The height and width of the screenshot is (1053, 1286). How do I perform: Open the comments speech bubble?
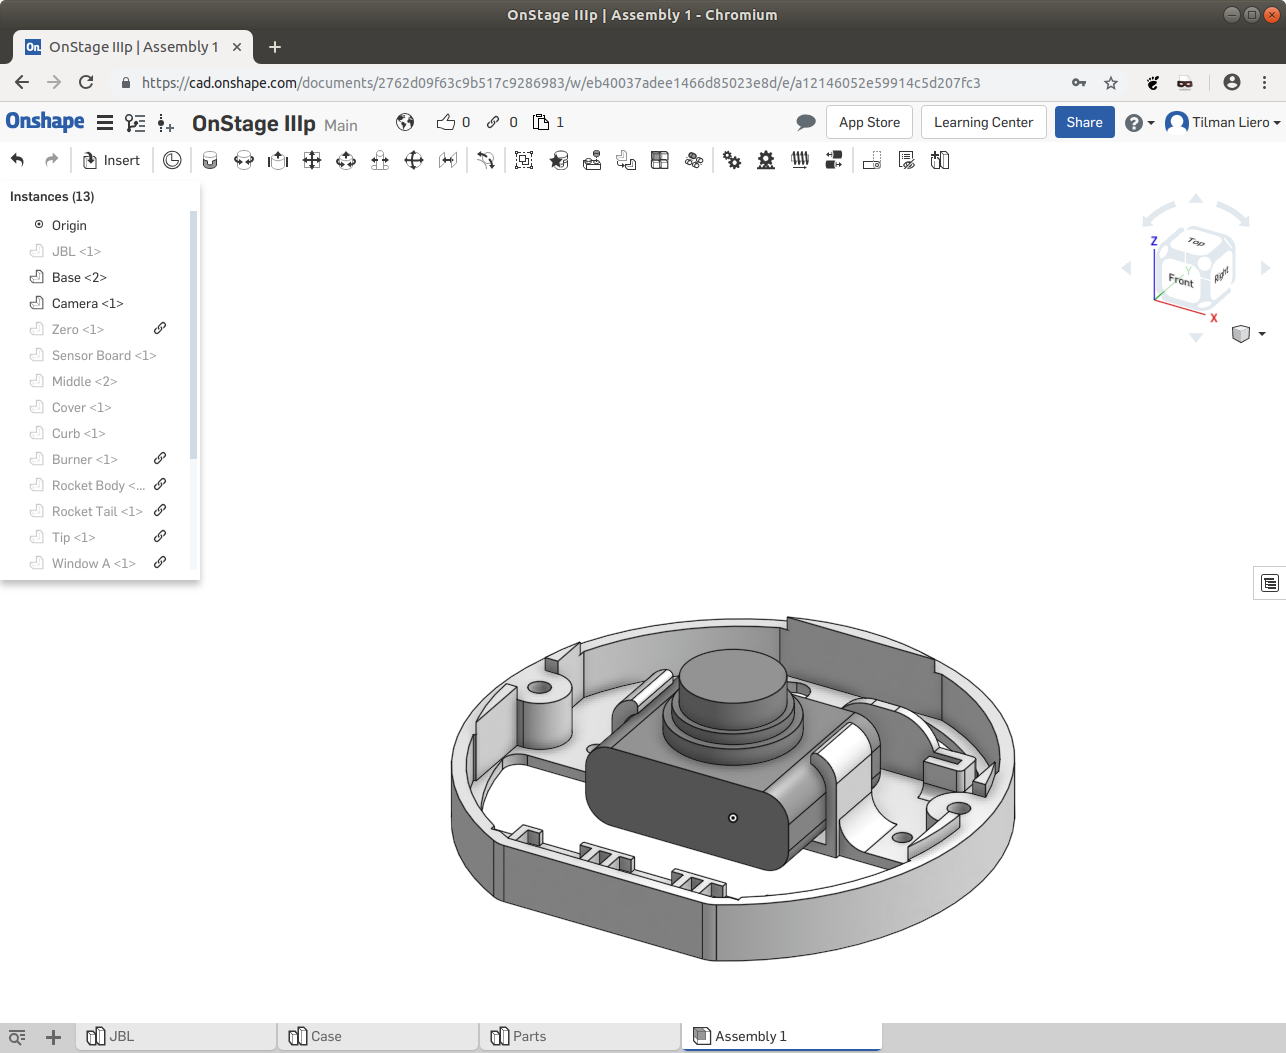806,122
